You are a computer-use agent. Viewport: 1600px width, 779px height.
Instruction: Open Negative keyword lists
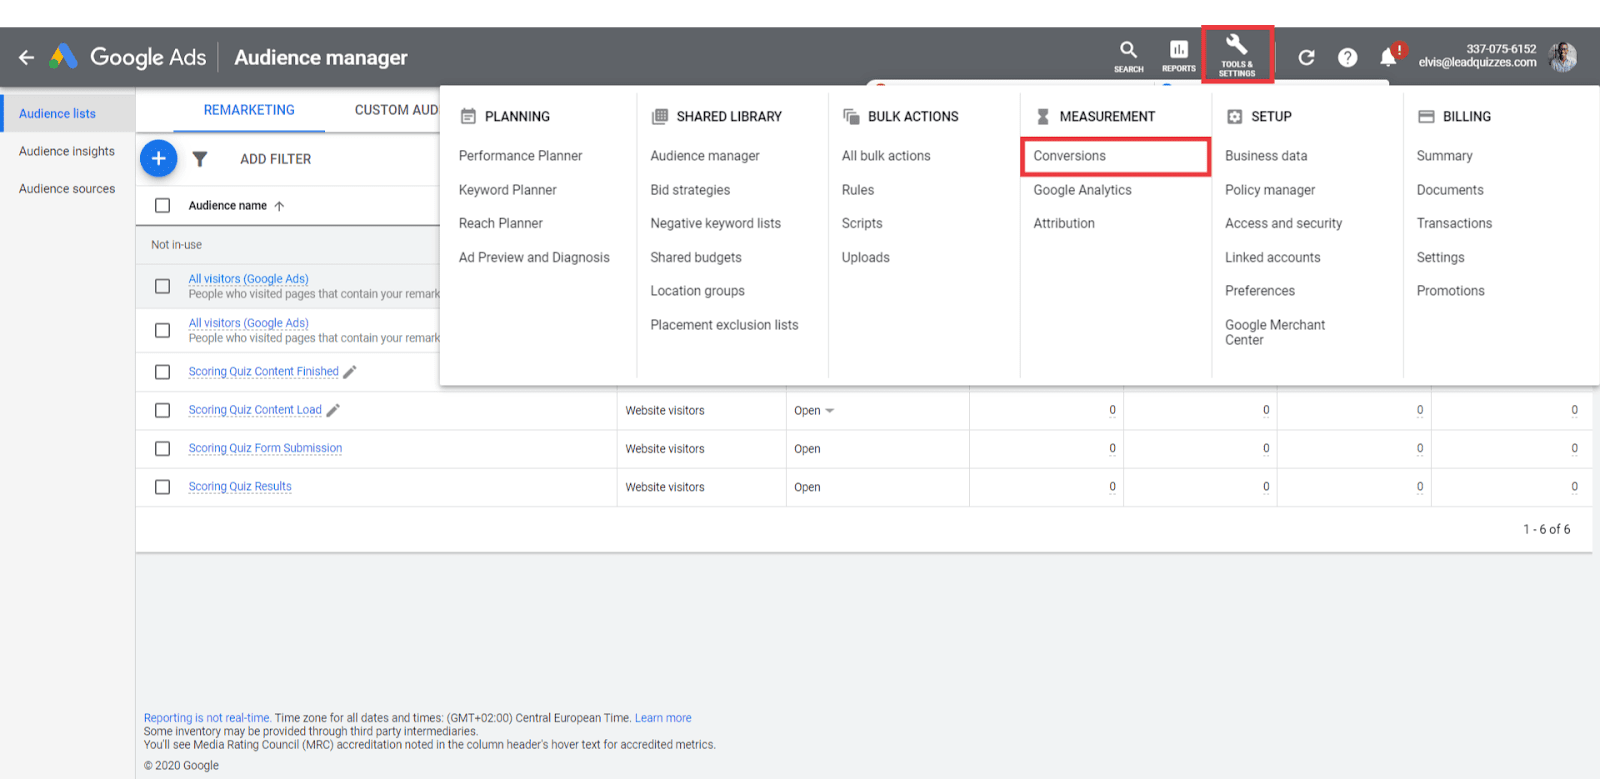716,224
